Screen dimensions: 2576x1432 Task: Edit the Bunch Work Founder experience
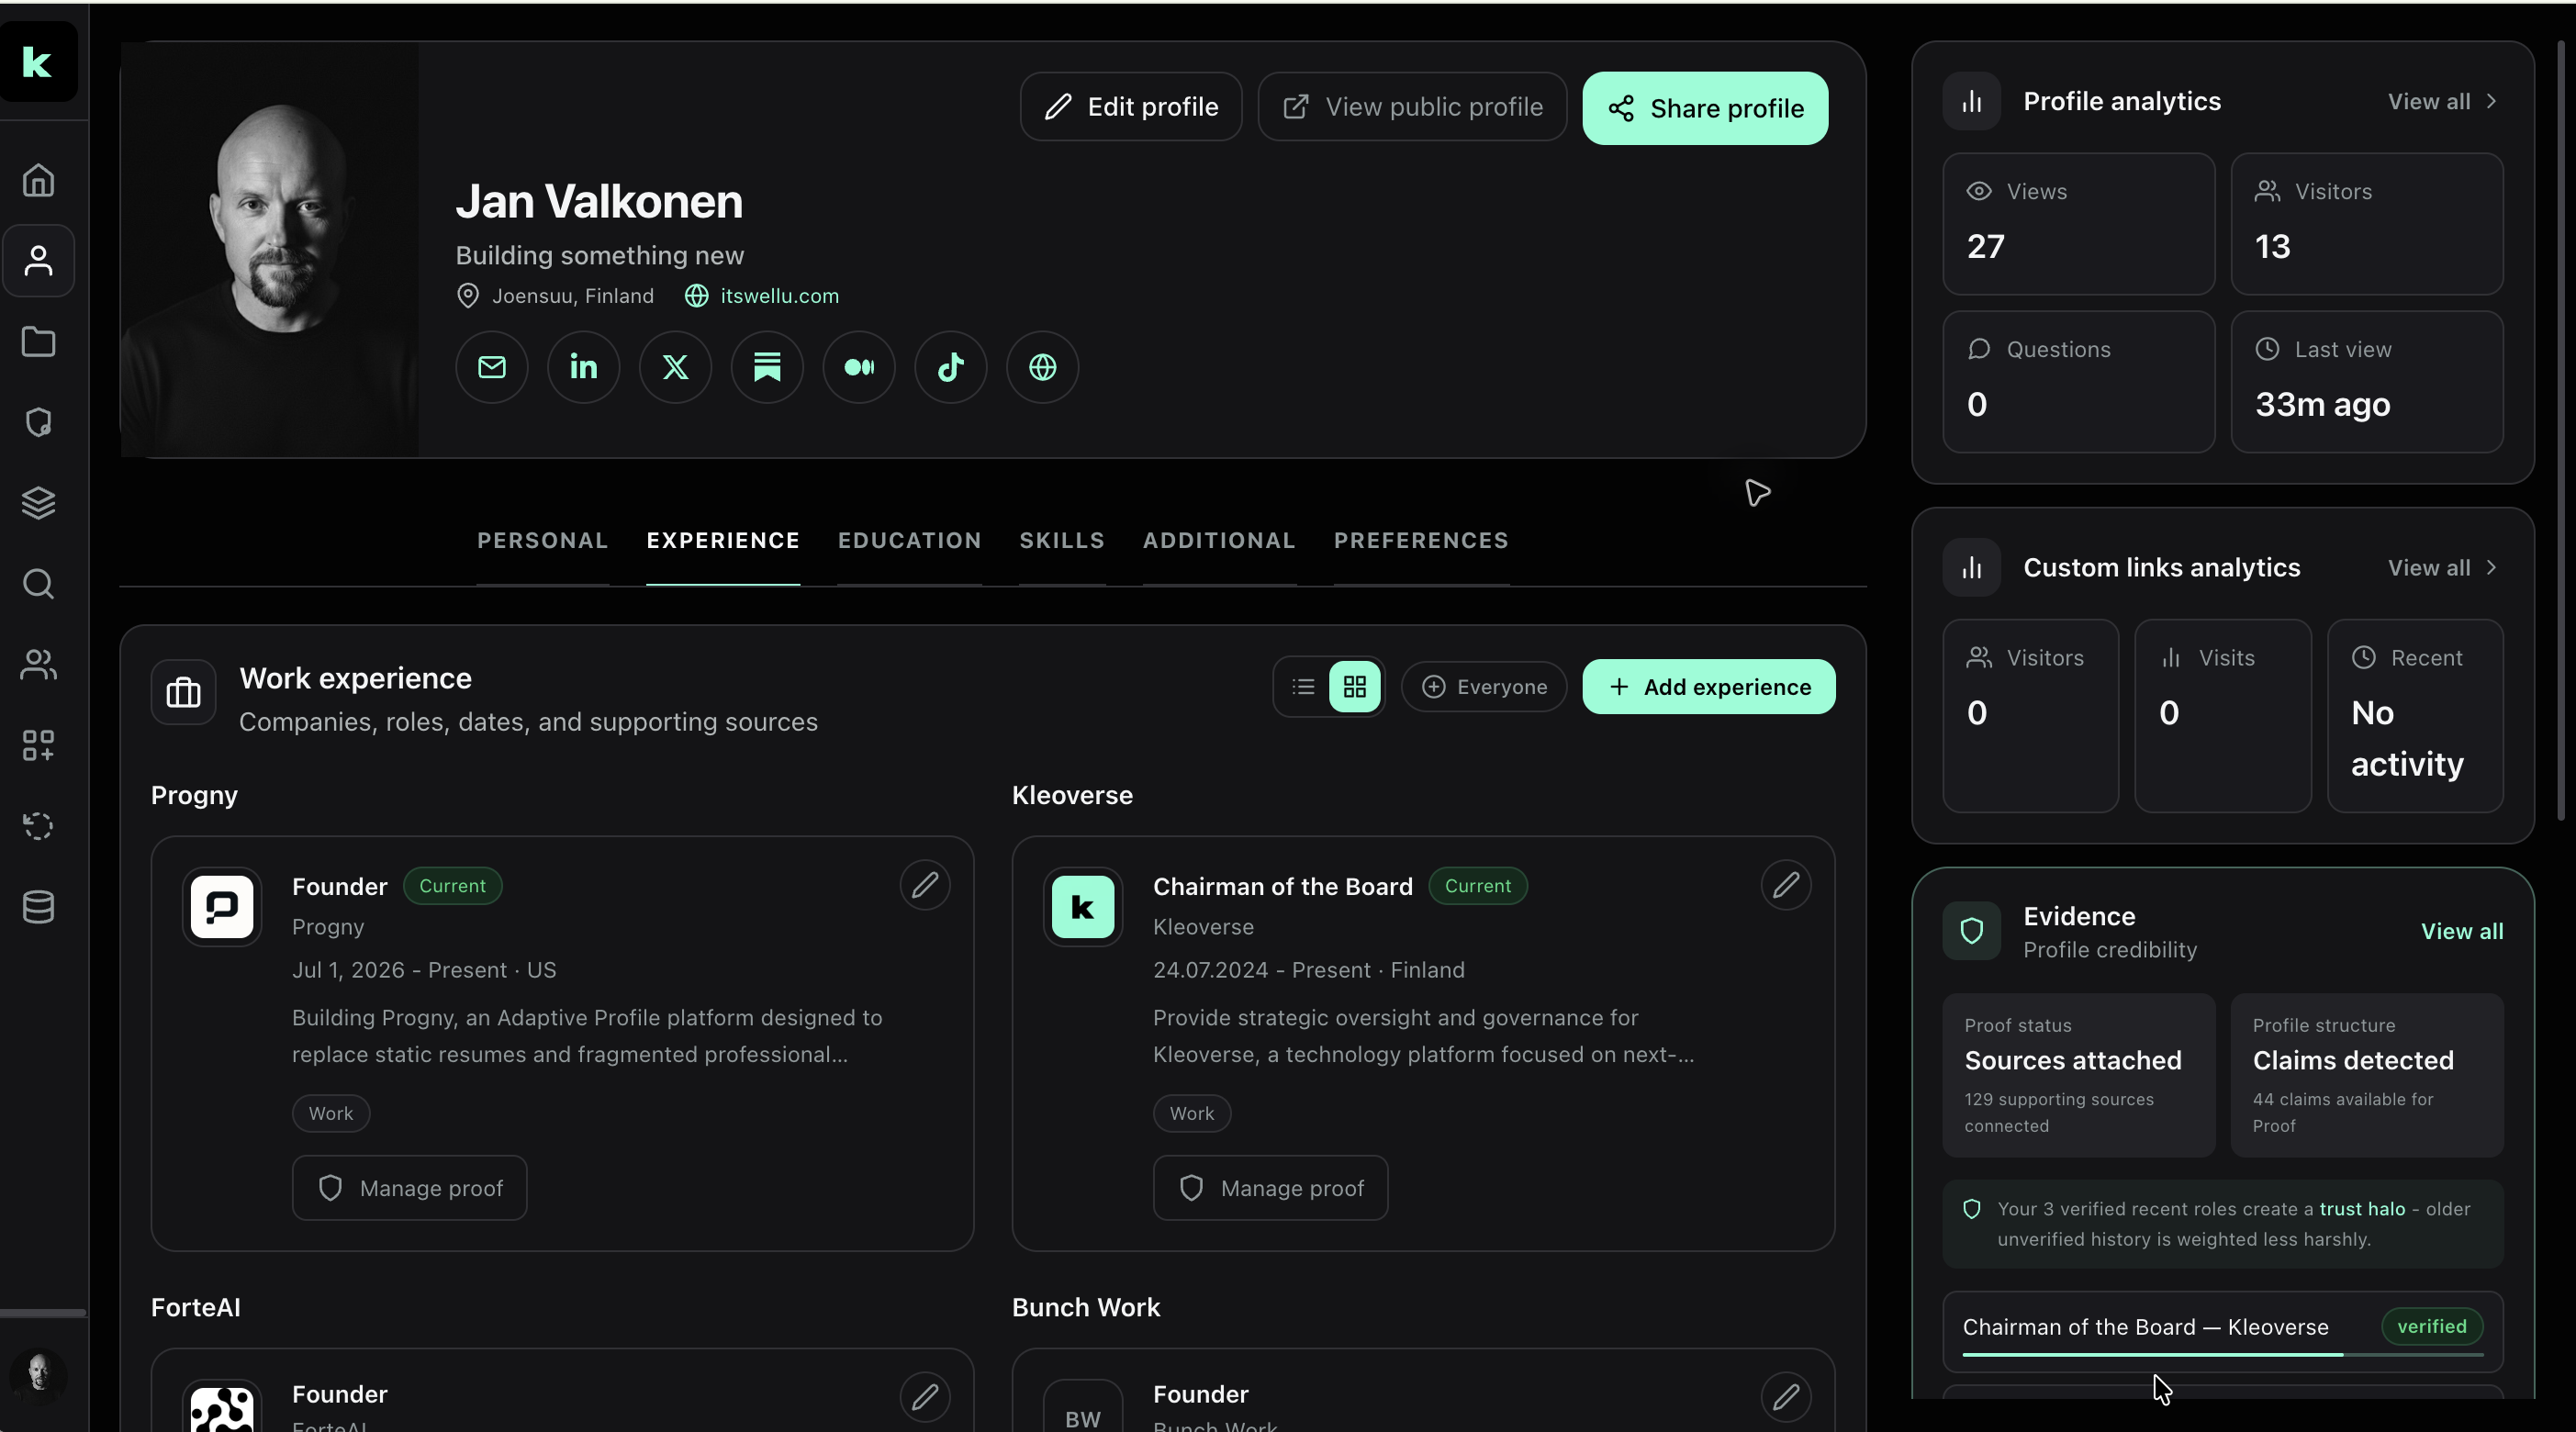pyautogui.click(x=1786, y=1396)
